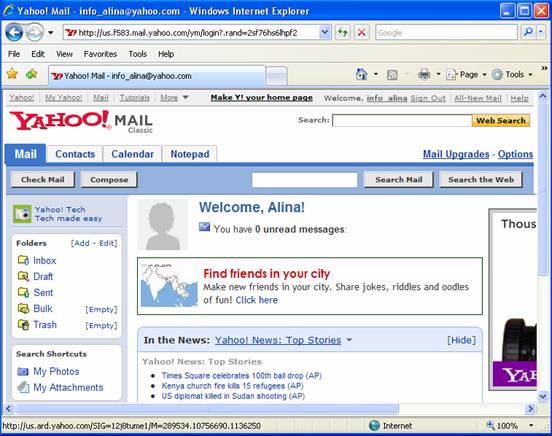Expand the Yahoo! News Top Stories selector arrow

point(349,340)
